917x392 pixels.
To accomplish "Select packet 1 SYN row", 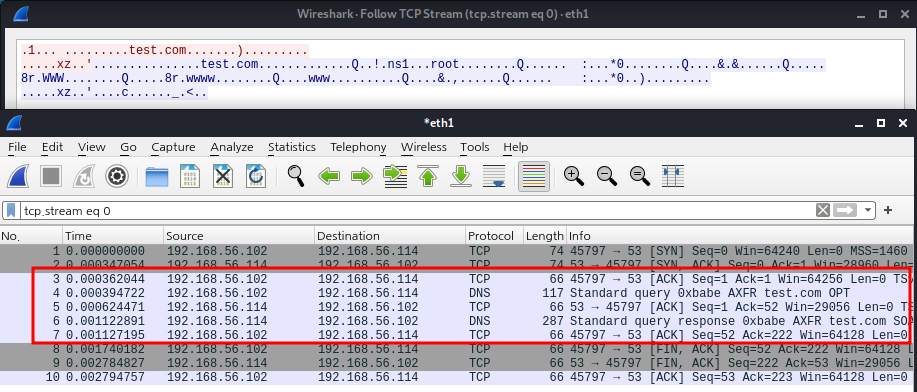I will [458, 251].
